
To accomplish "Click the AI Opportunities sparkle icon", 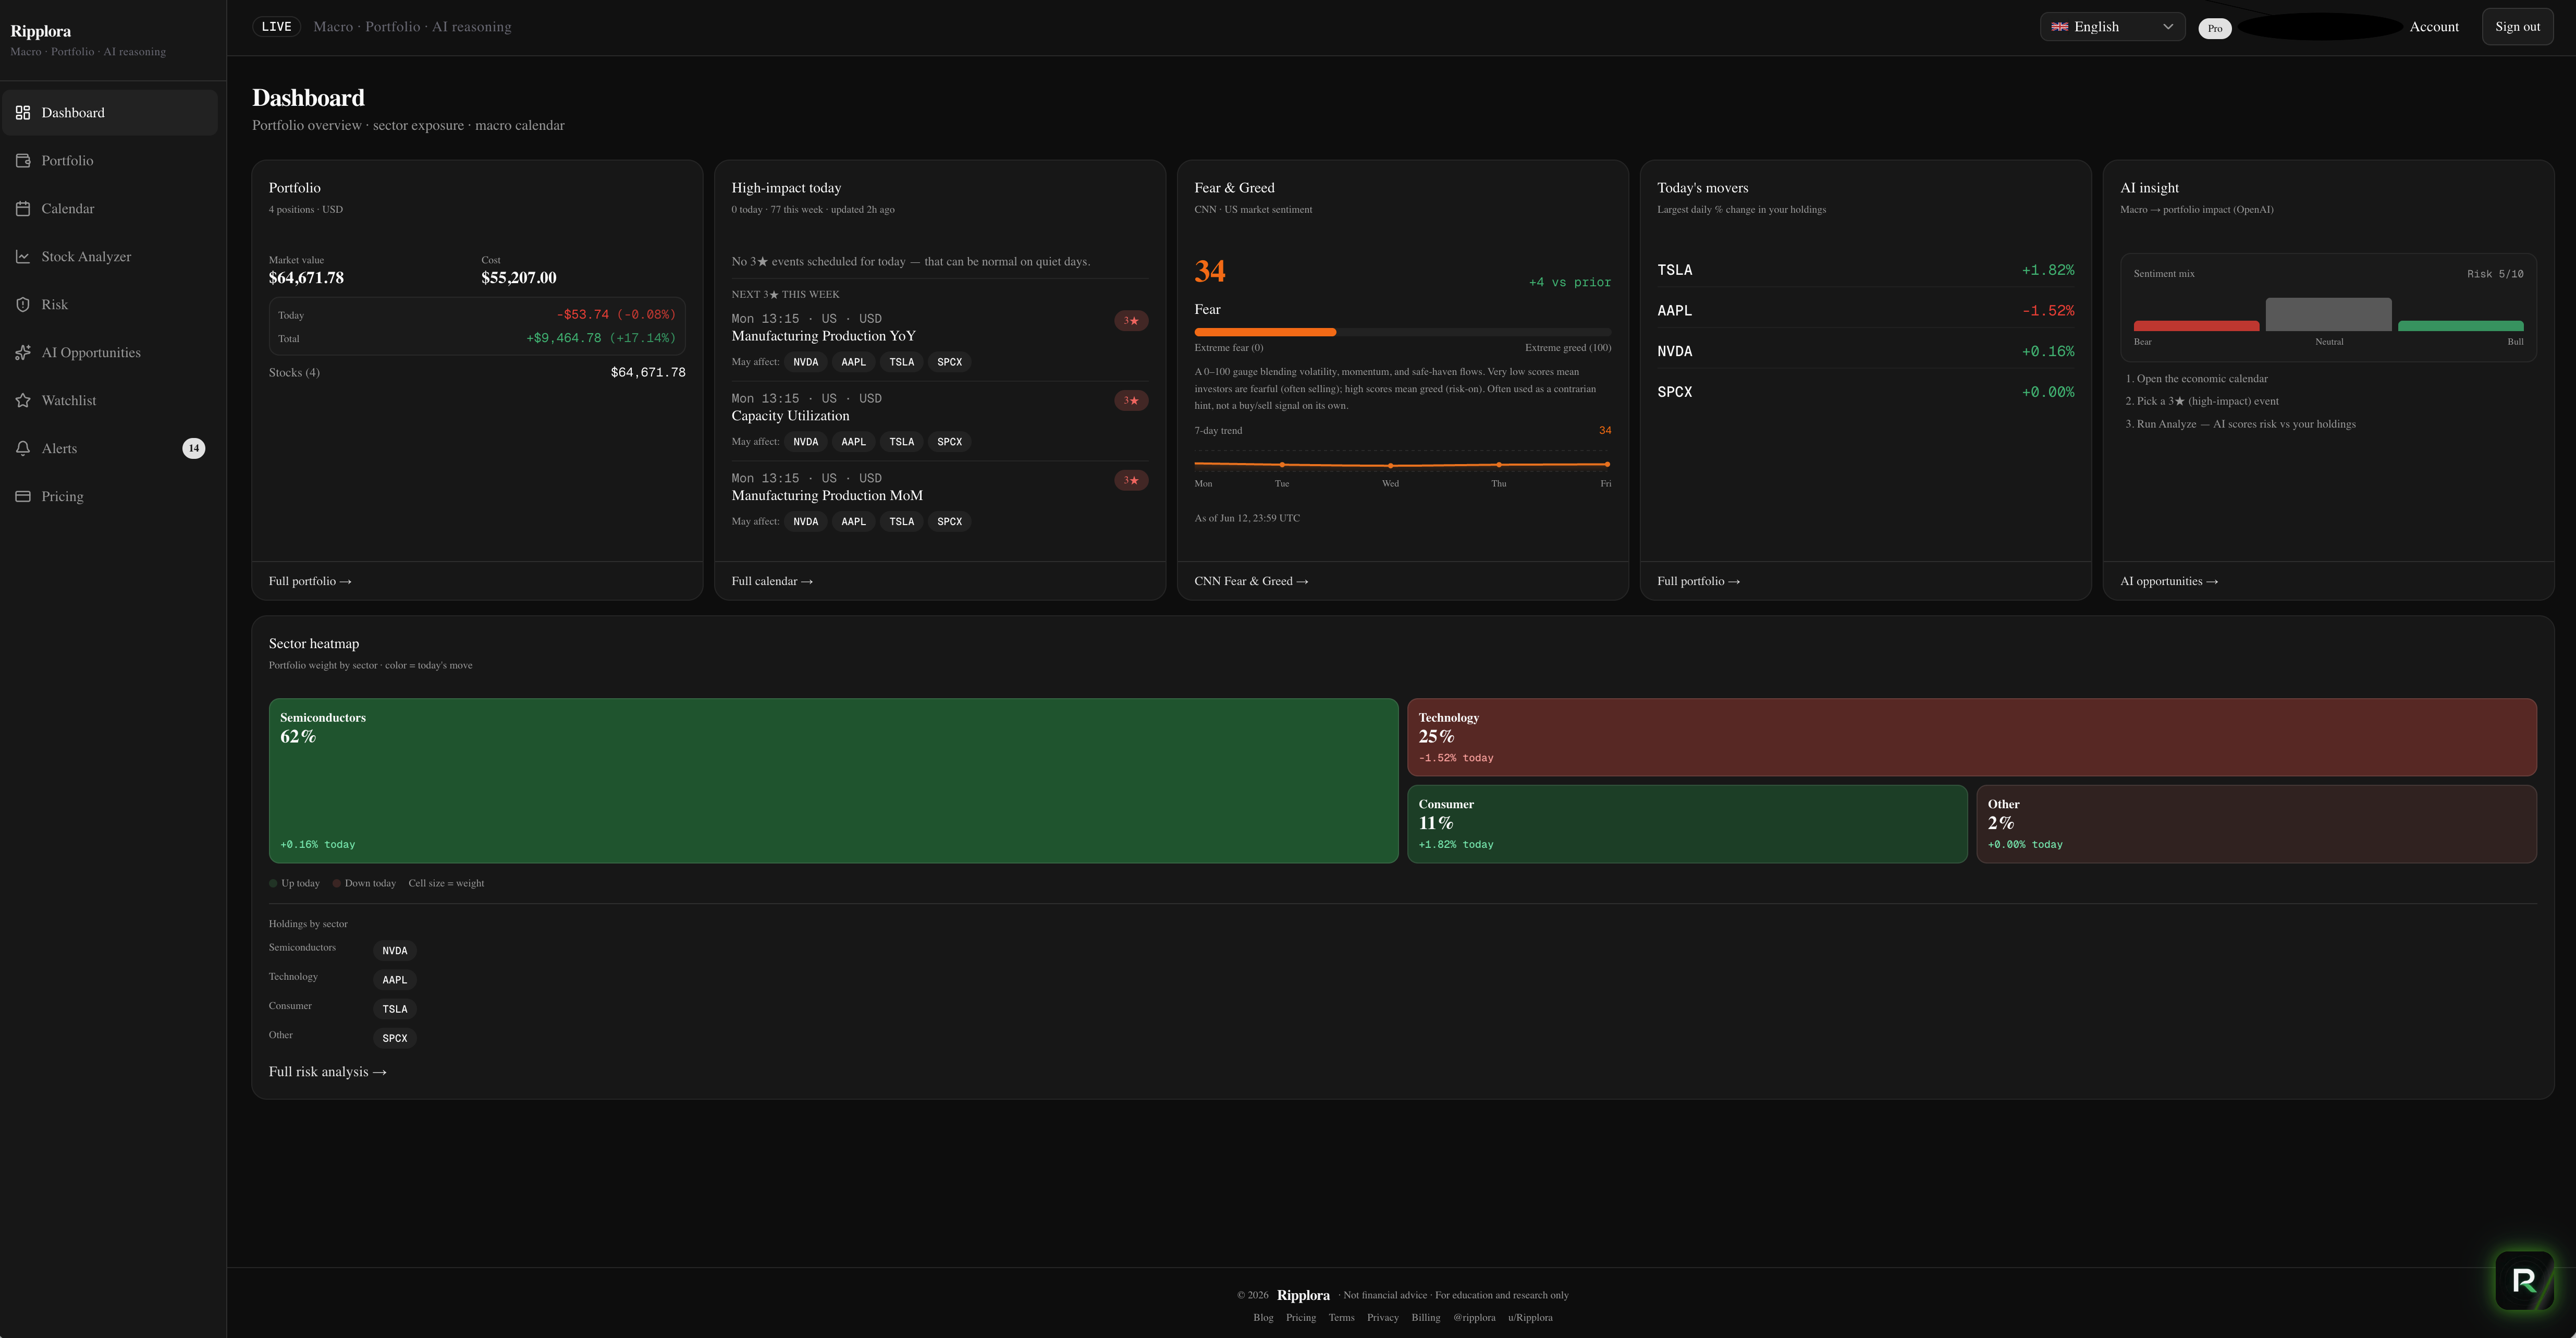I will coord(23,353).
